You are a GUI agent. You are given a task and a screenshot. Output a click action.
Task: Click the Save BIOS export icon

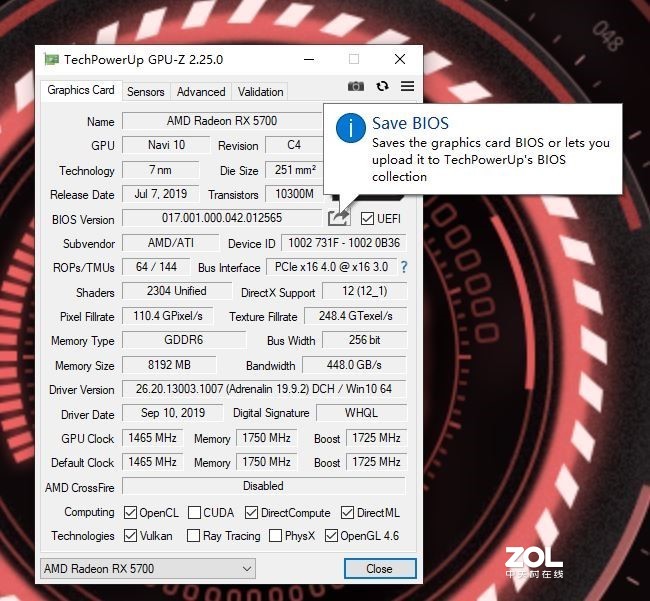pyautogui.click(x=339, y=217)
